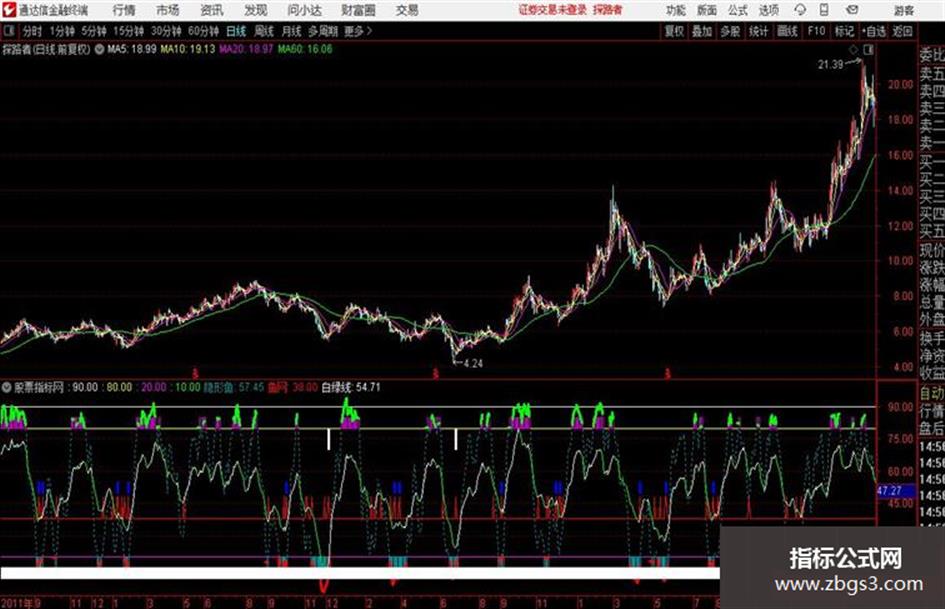This screenshot has width=945, height=609.
Task: Click the diamond icon at chart corner
Action: pyautogui.click(x=853, y=50)
